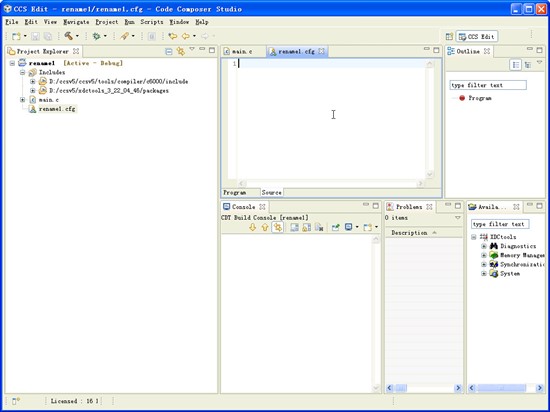Click Available view horizontal scrollbar thumb
Image resolution: width=550 pixels, height=412 pixels.
coord(502,388)
